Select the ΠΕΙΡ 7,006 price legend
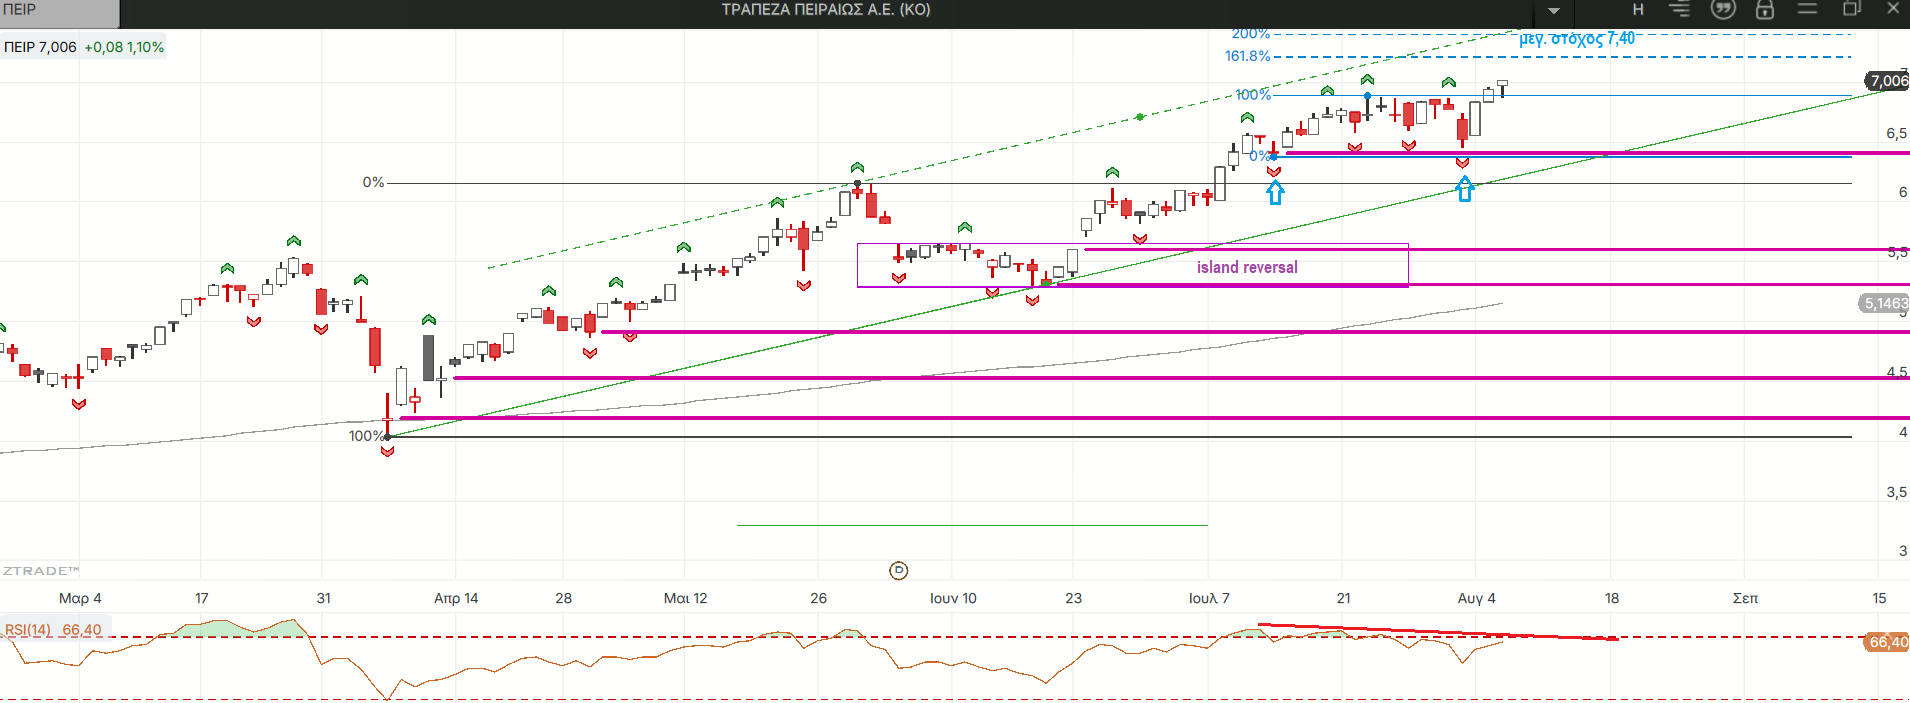The height and width of the screenshot is (703, 1910). coord(40,47)
